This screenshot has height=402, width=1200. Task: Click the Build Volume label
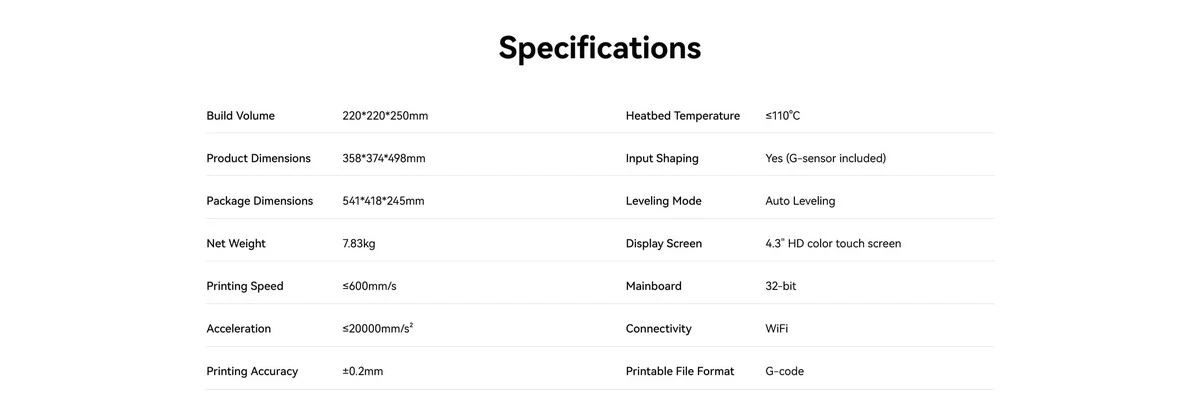click(x=240, y=116)
